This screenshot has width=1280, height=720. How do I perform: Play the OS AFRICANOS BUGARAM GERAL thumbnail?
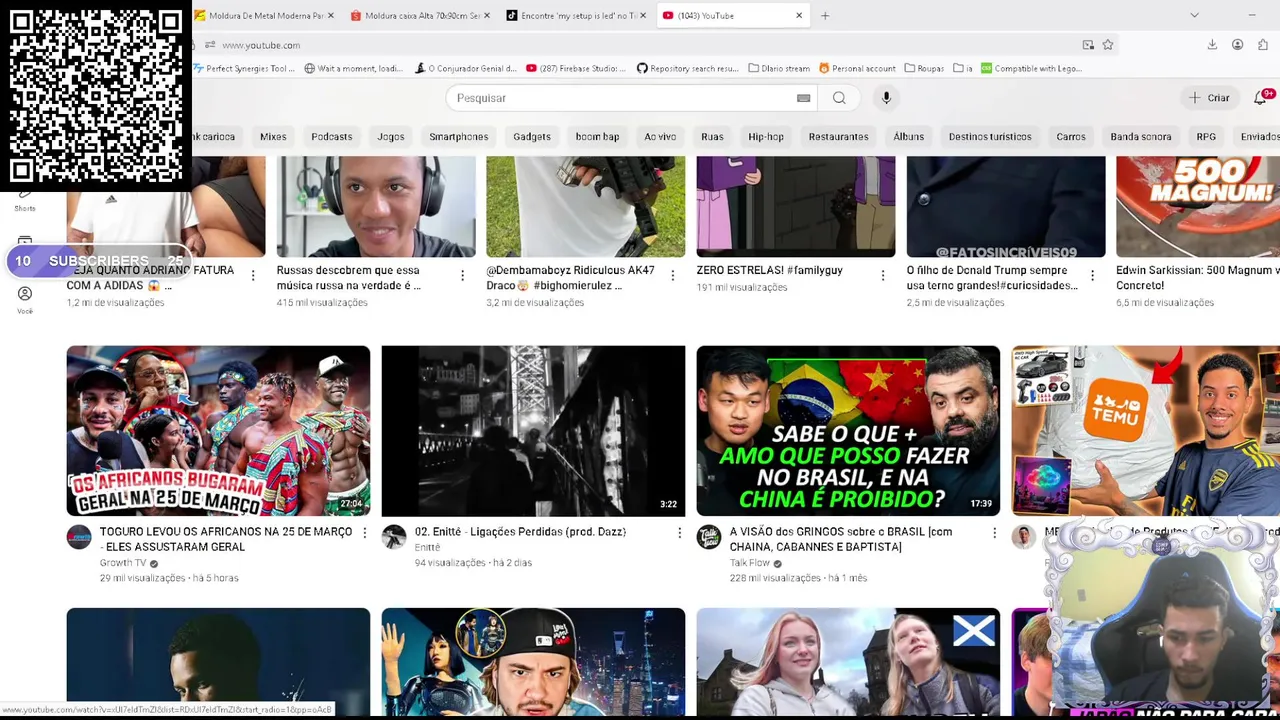[x=218, y=431]
